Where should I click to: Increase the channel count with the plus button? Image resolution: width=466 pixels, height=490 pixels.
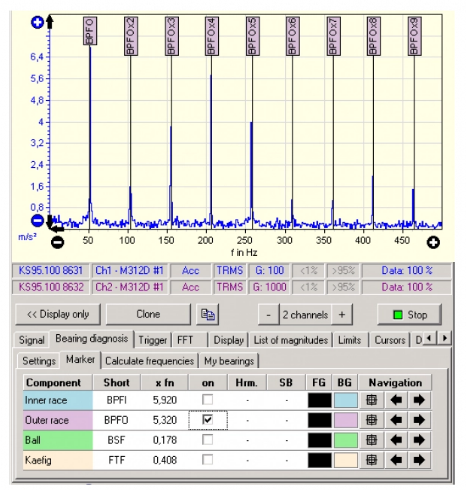point(342,314)
